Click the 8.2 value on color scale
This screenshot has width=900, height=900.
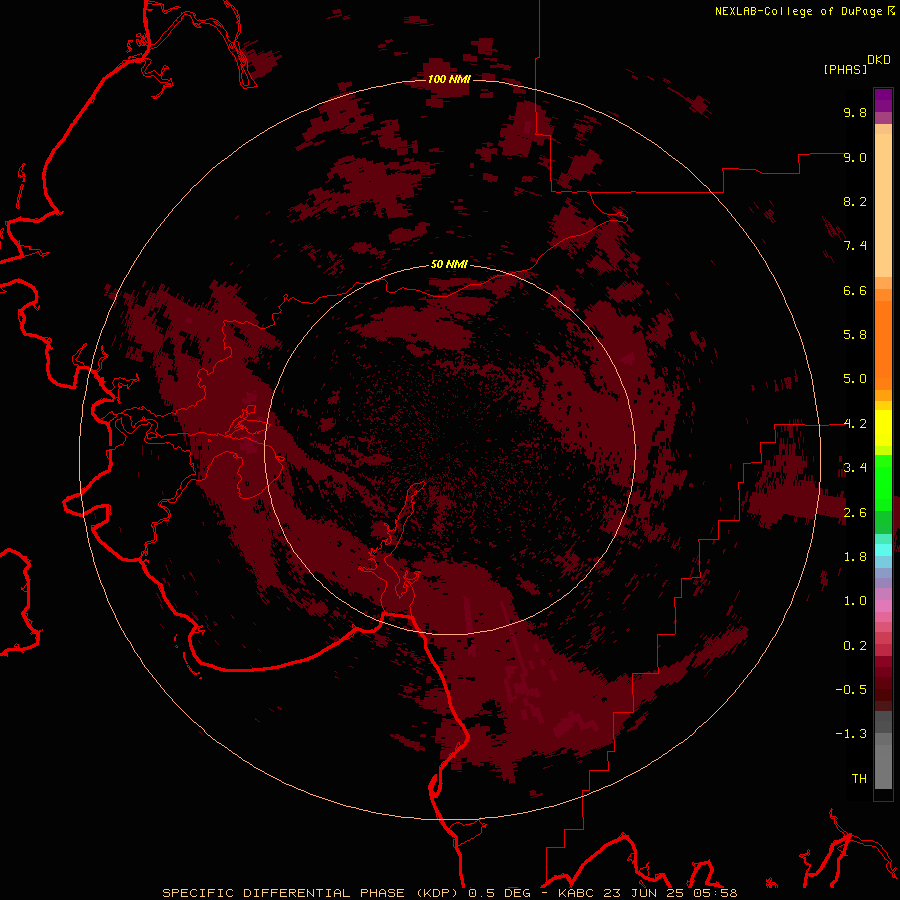point(855,201)
